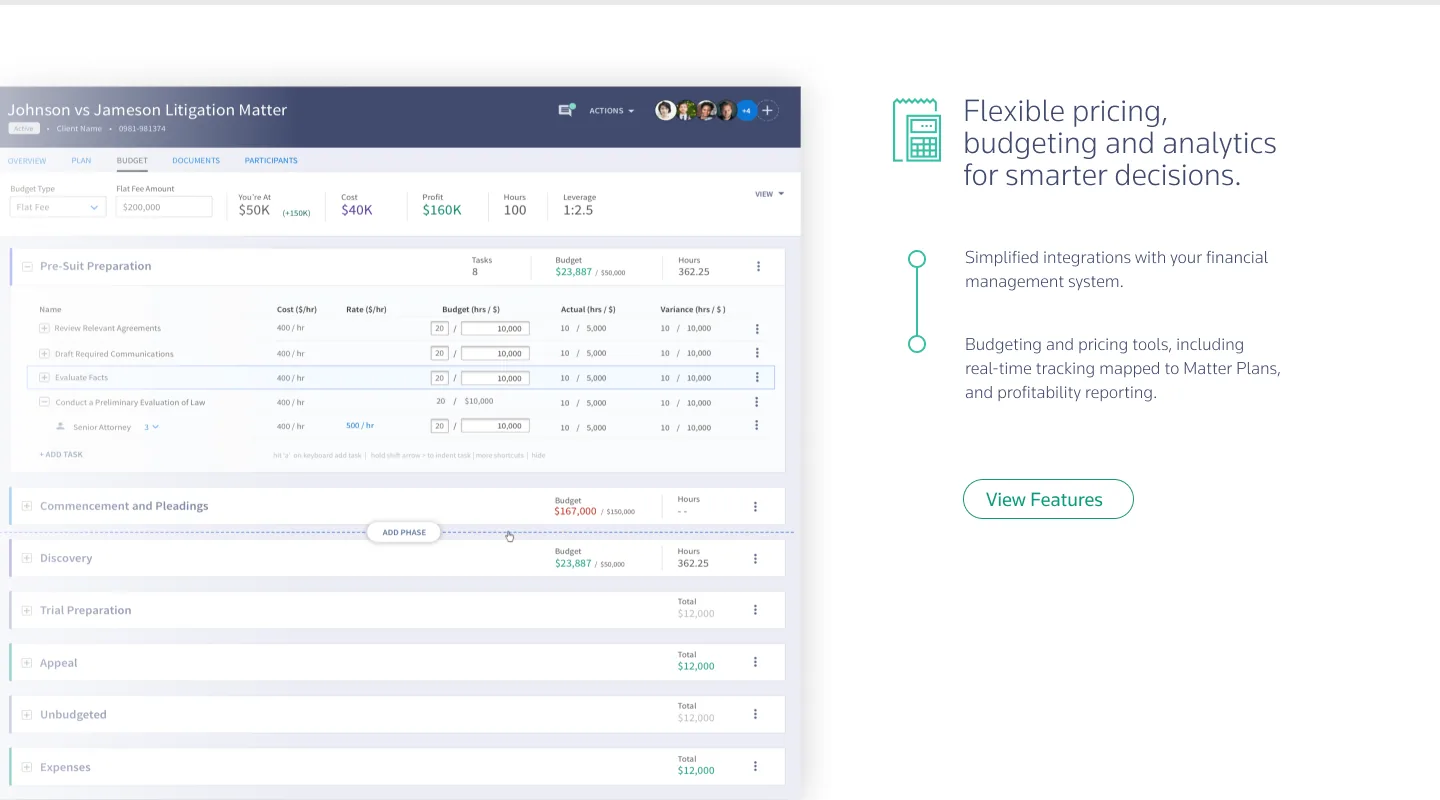Click the 500 / hr rate link
This screenshot has height=800, width=1440.
(x=360, y=426)
